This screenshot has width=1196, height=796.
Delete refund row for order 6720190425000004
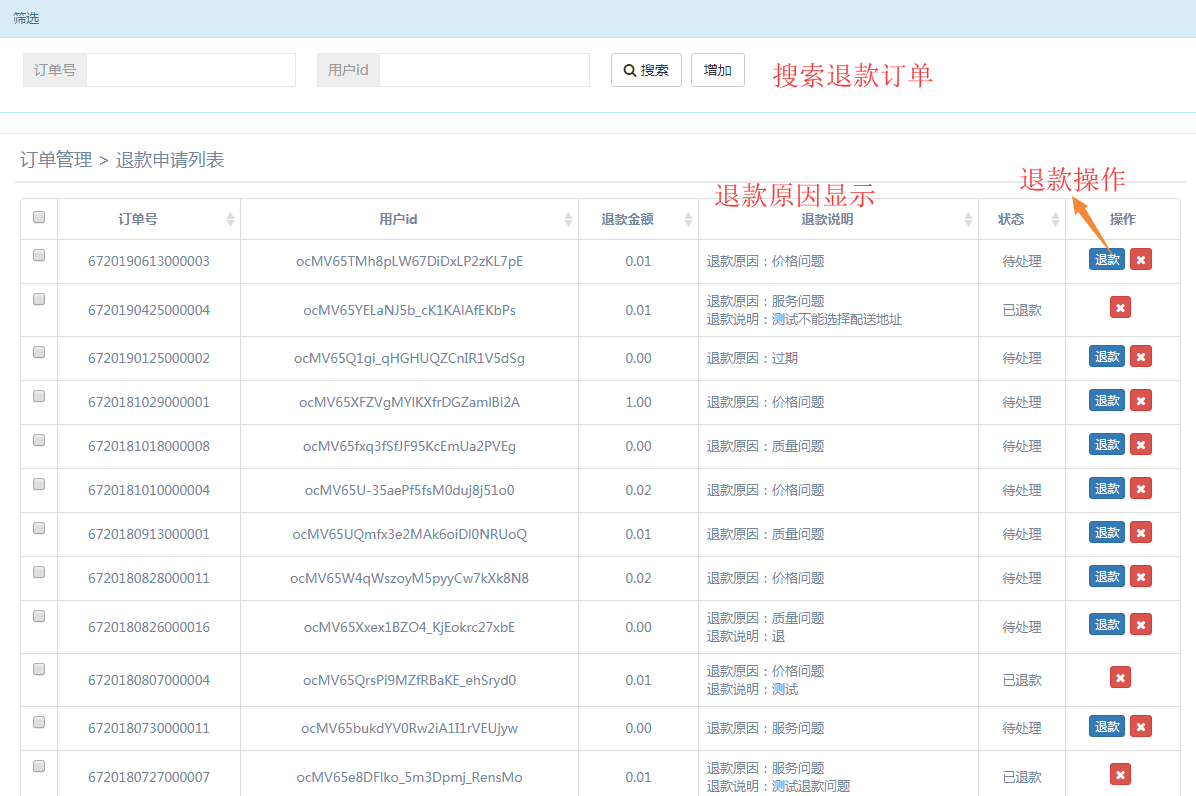click(x=1120, y=308)
